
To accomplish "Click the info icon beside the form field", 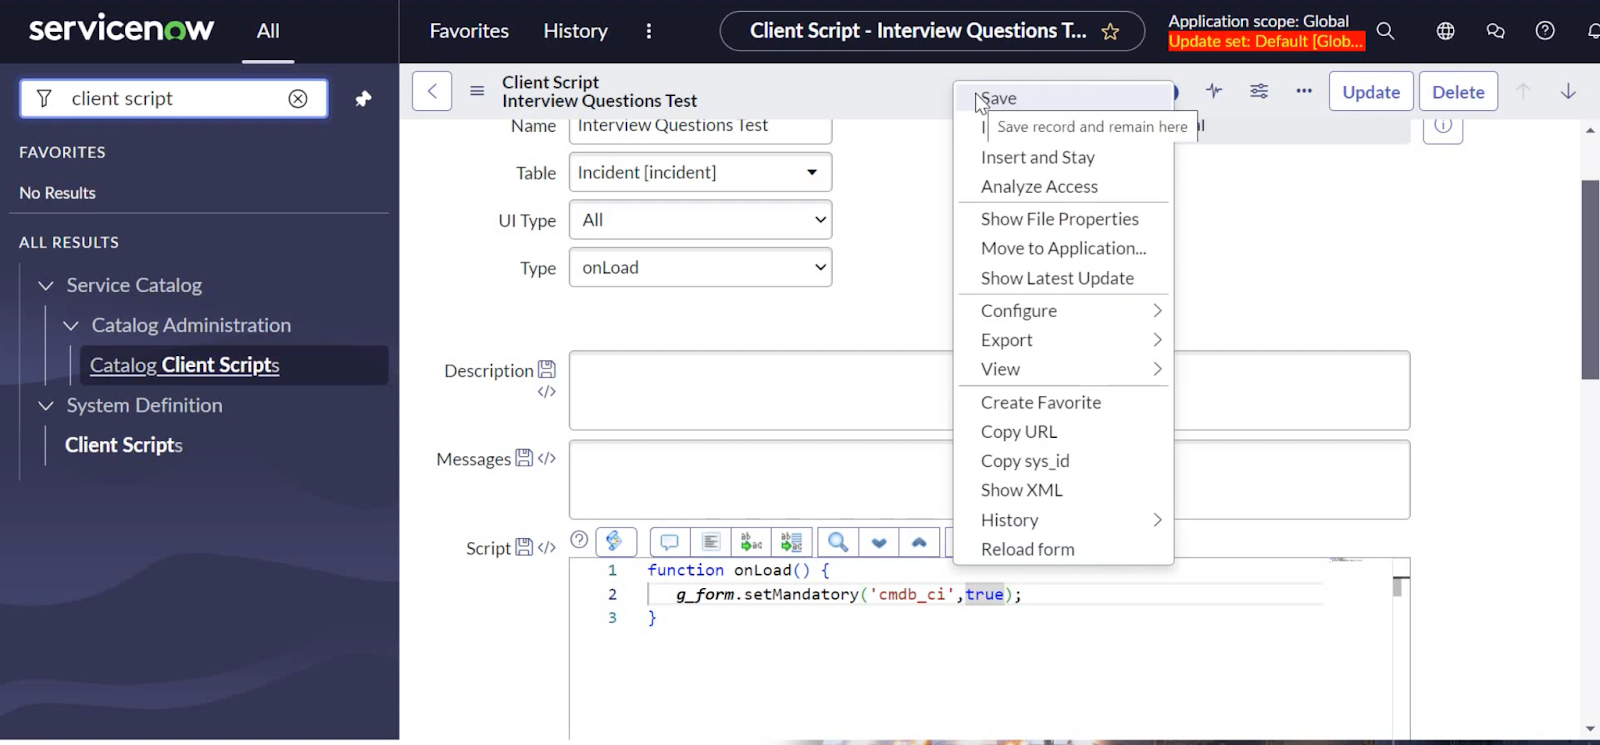I will click(1443, 128).
